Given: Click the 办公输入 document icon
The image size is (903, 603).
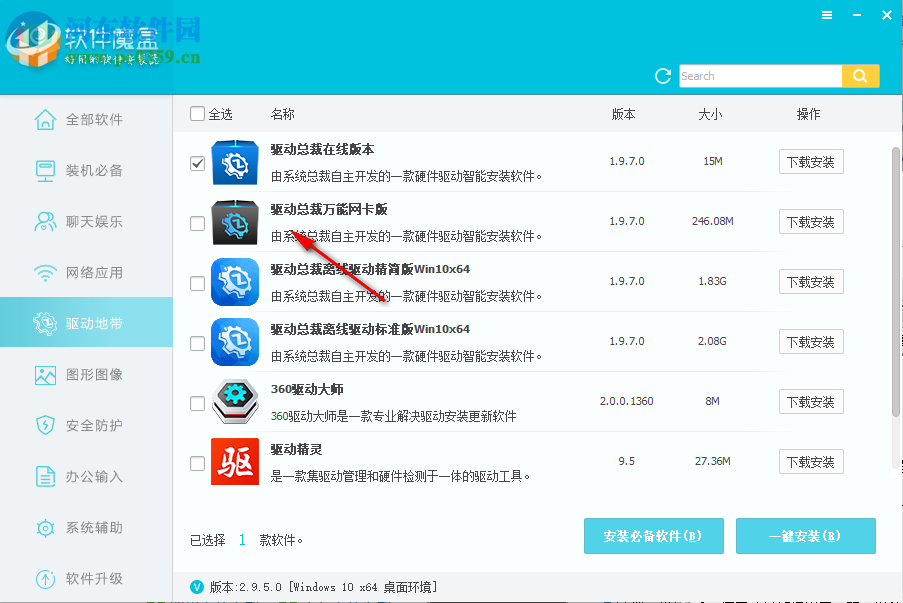Looking at the screenshot, I should 45,477.
